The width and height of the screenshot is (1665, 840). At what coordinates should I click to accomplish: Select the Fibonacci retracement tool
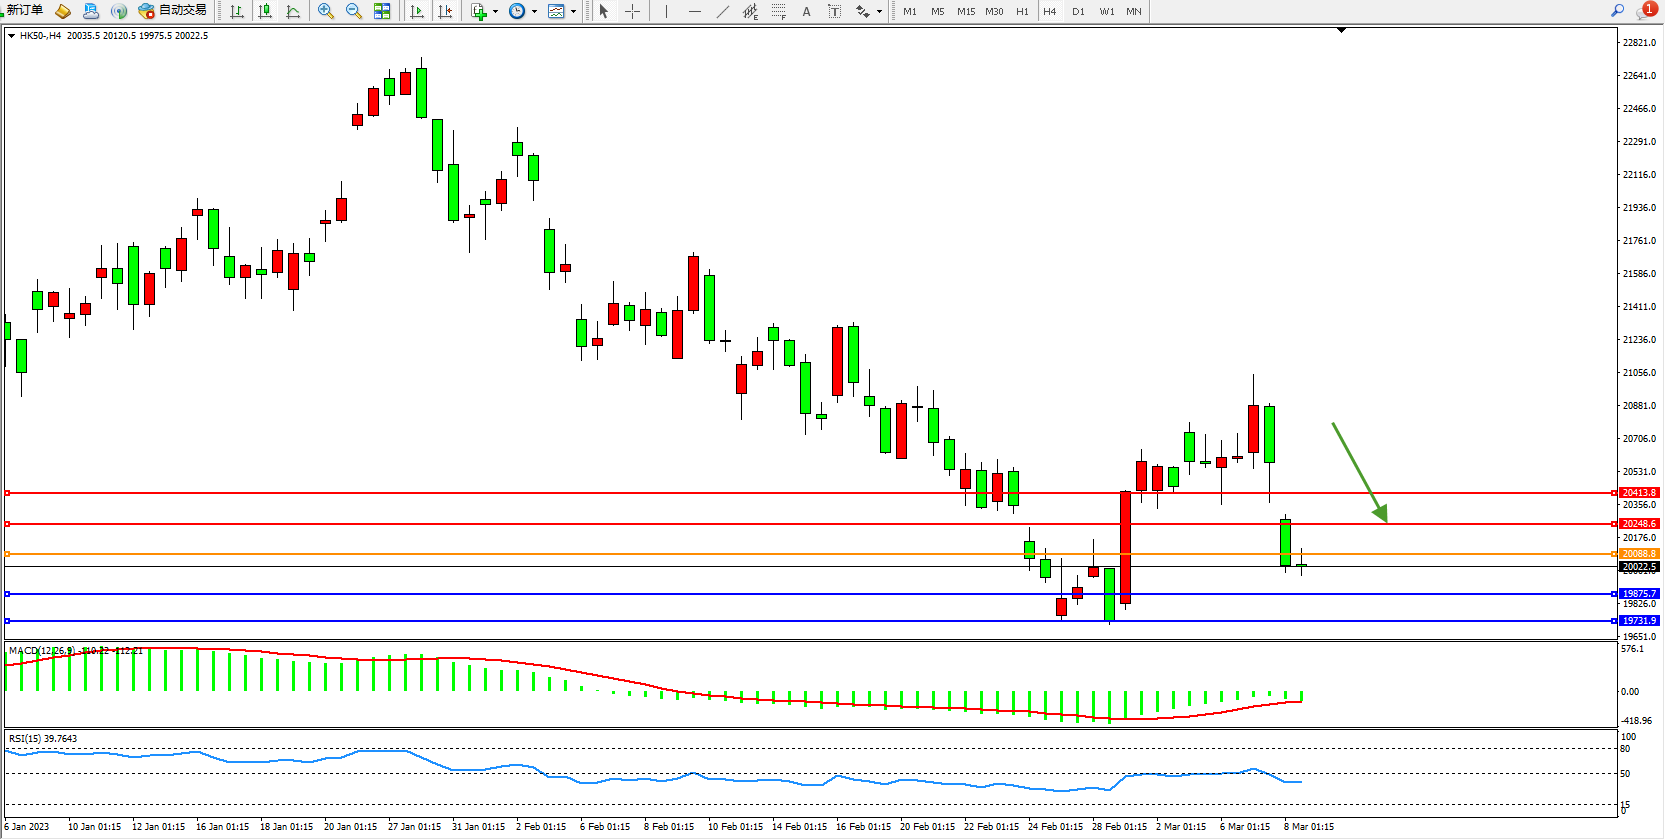[x=778, y=11]
